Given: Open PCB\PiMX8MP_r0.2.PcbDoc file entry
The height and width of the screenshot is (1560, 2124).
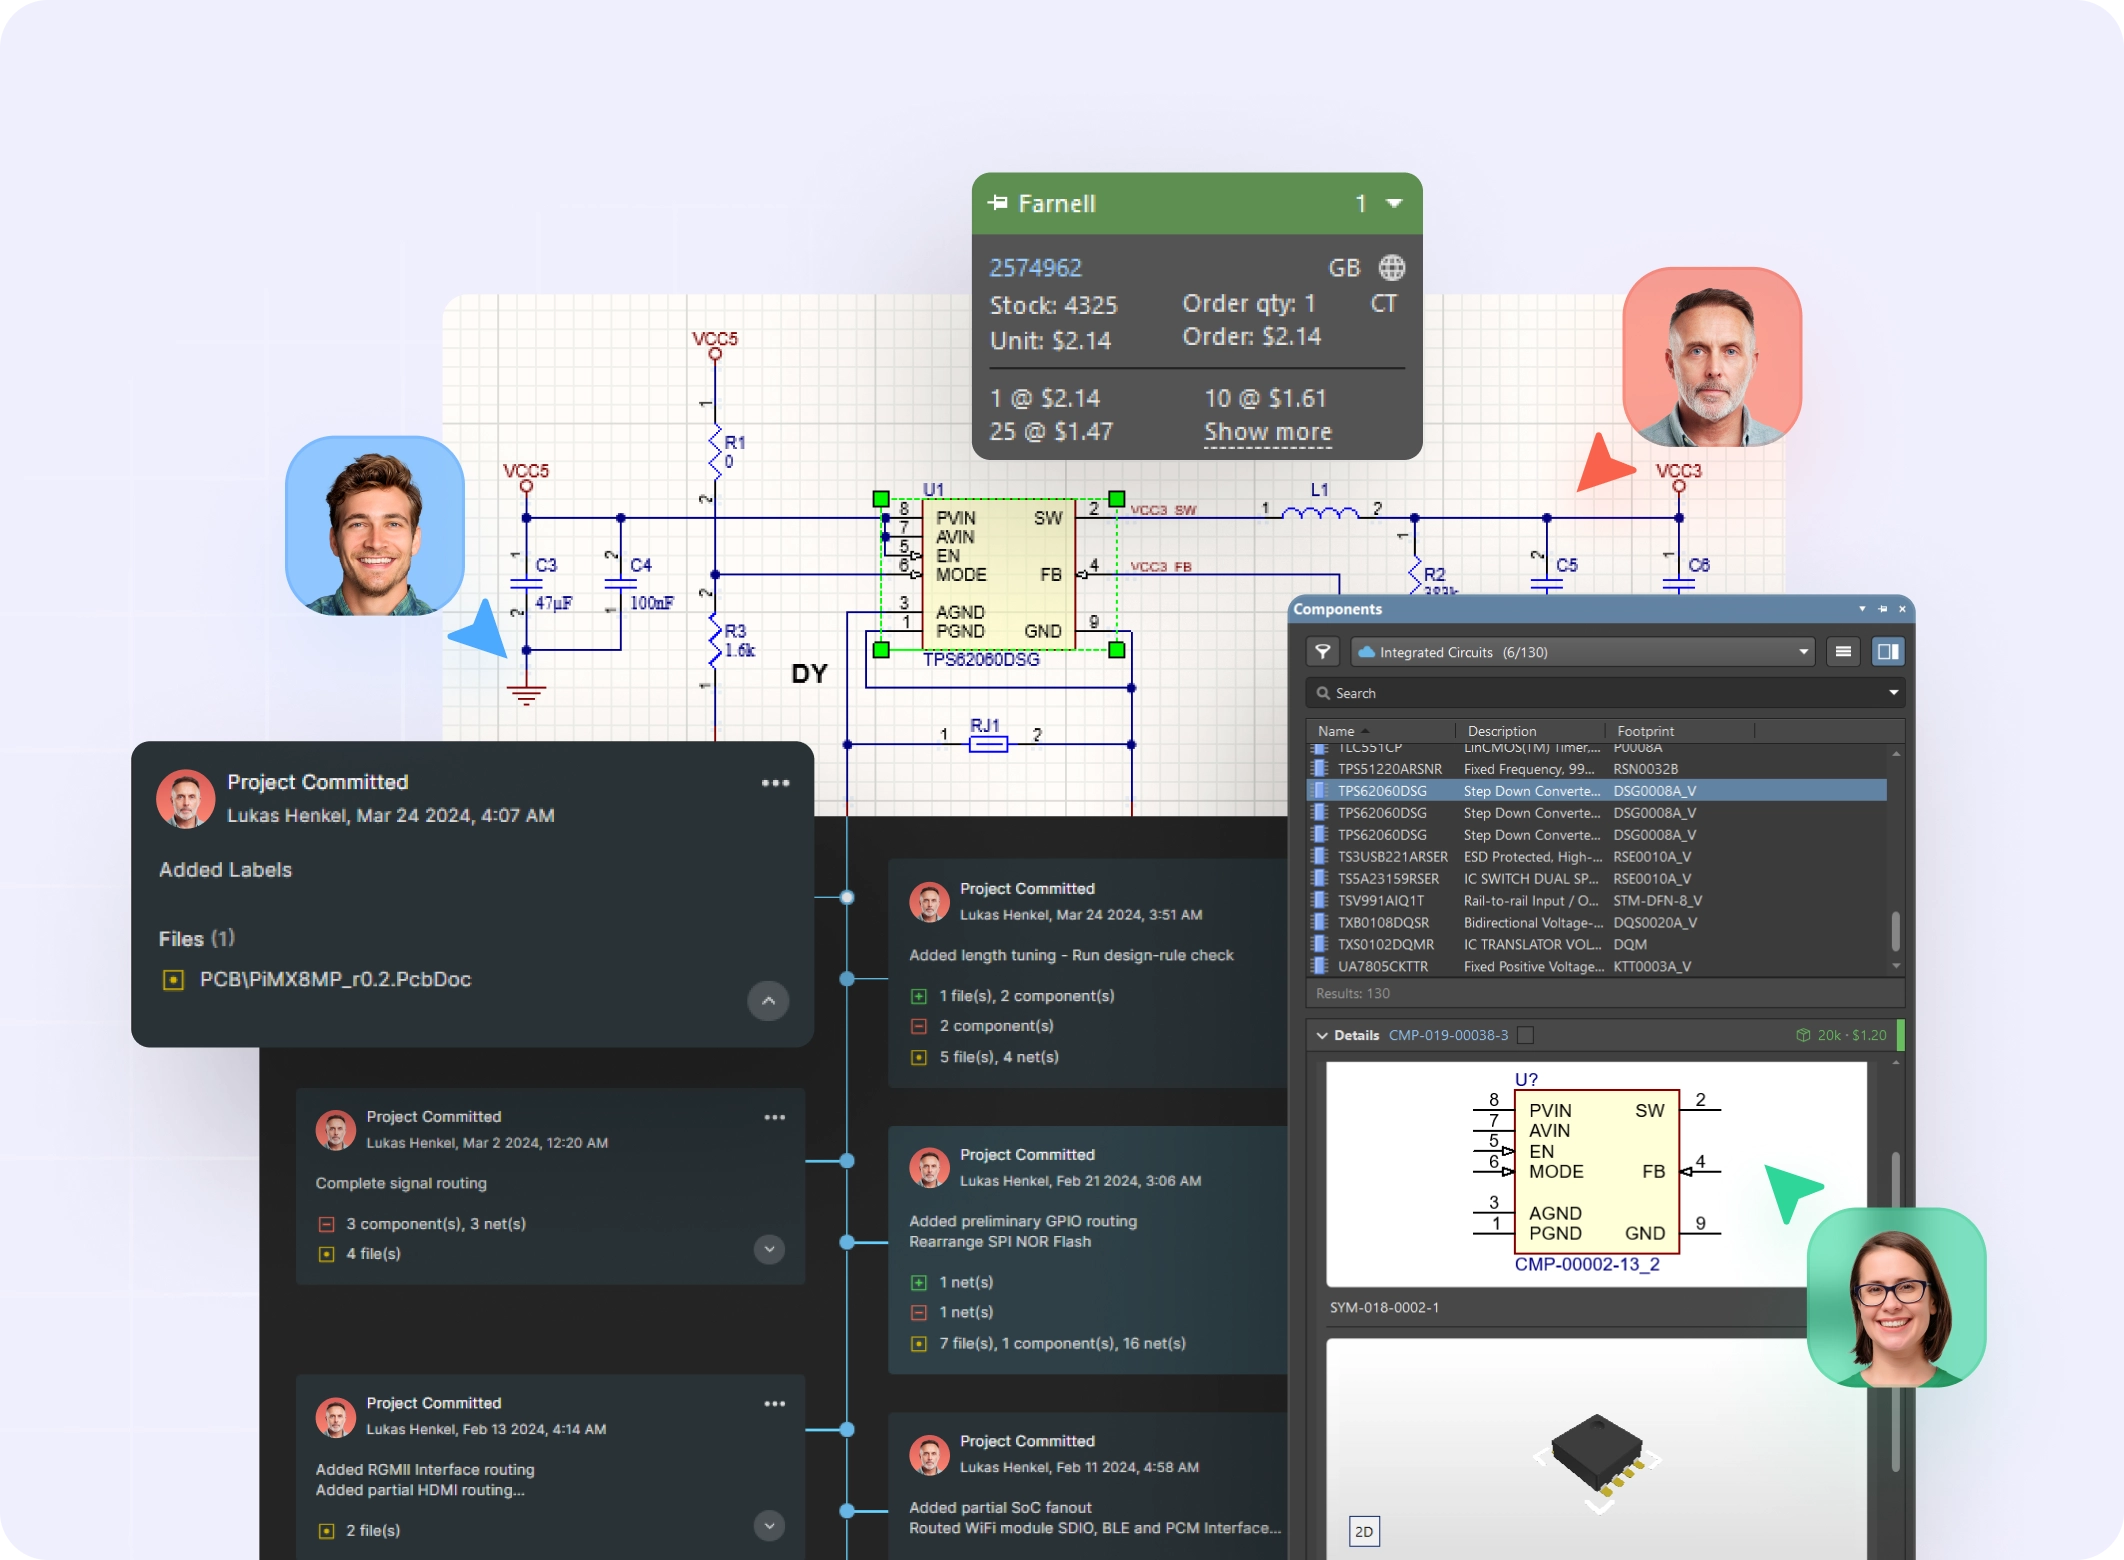Looking at the screenshot, I should pos(335,980).
